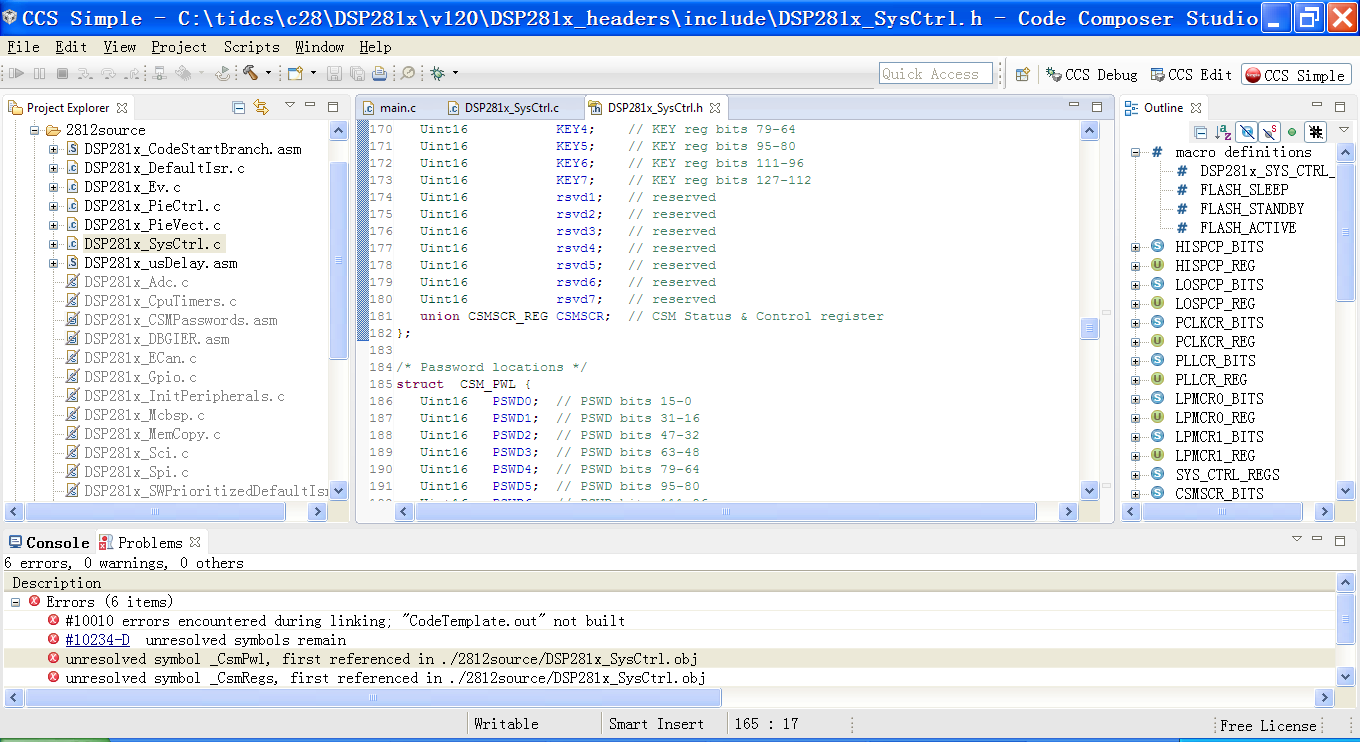Switch to CCS Debug perspective
This screenshot has width=1360, height=742.
point(1092,75)
